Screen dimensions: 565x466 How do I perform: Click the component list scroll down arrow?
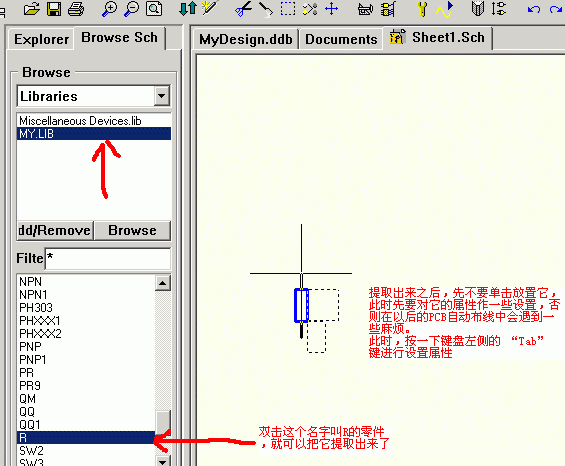pyautogui.click(x=163, y=461)
